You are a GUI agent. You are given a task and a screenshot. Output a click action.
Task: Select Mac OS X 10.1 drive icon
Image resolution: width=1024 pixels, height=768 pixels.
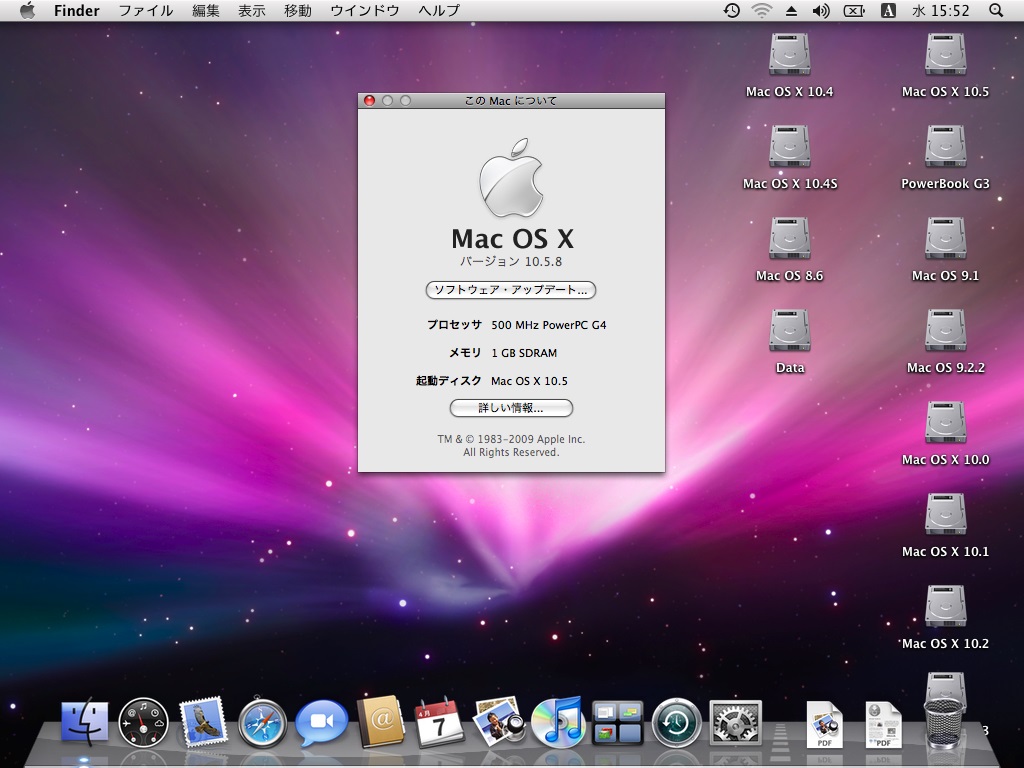[945, 515]
